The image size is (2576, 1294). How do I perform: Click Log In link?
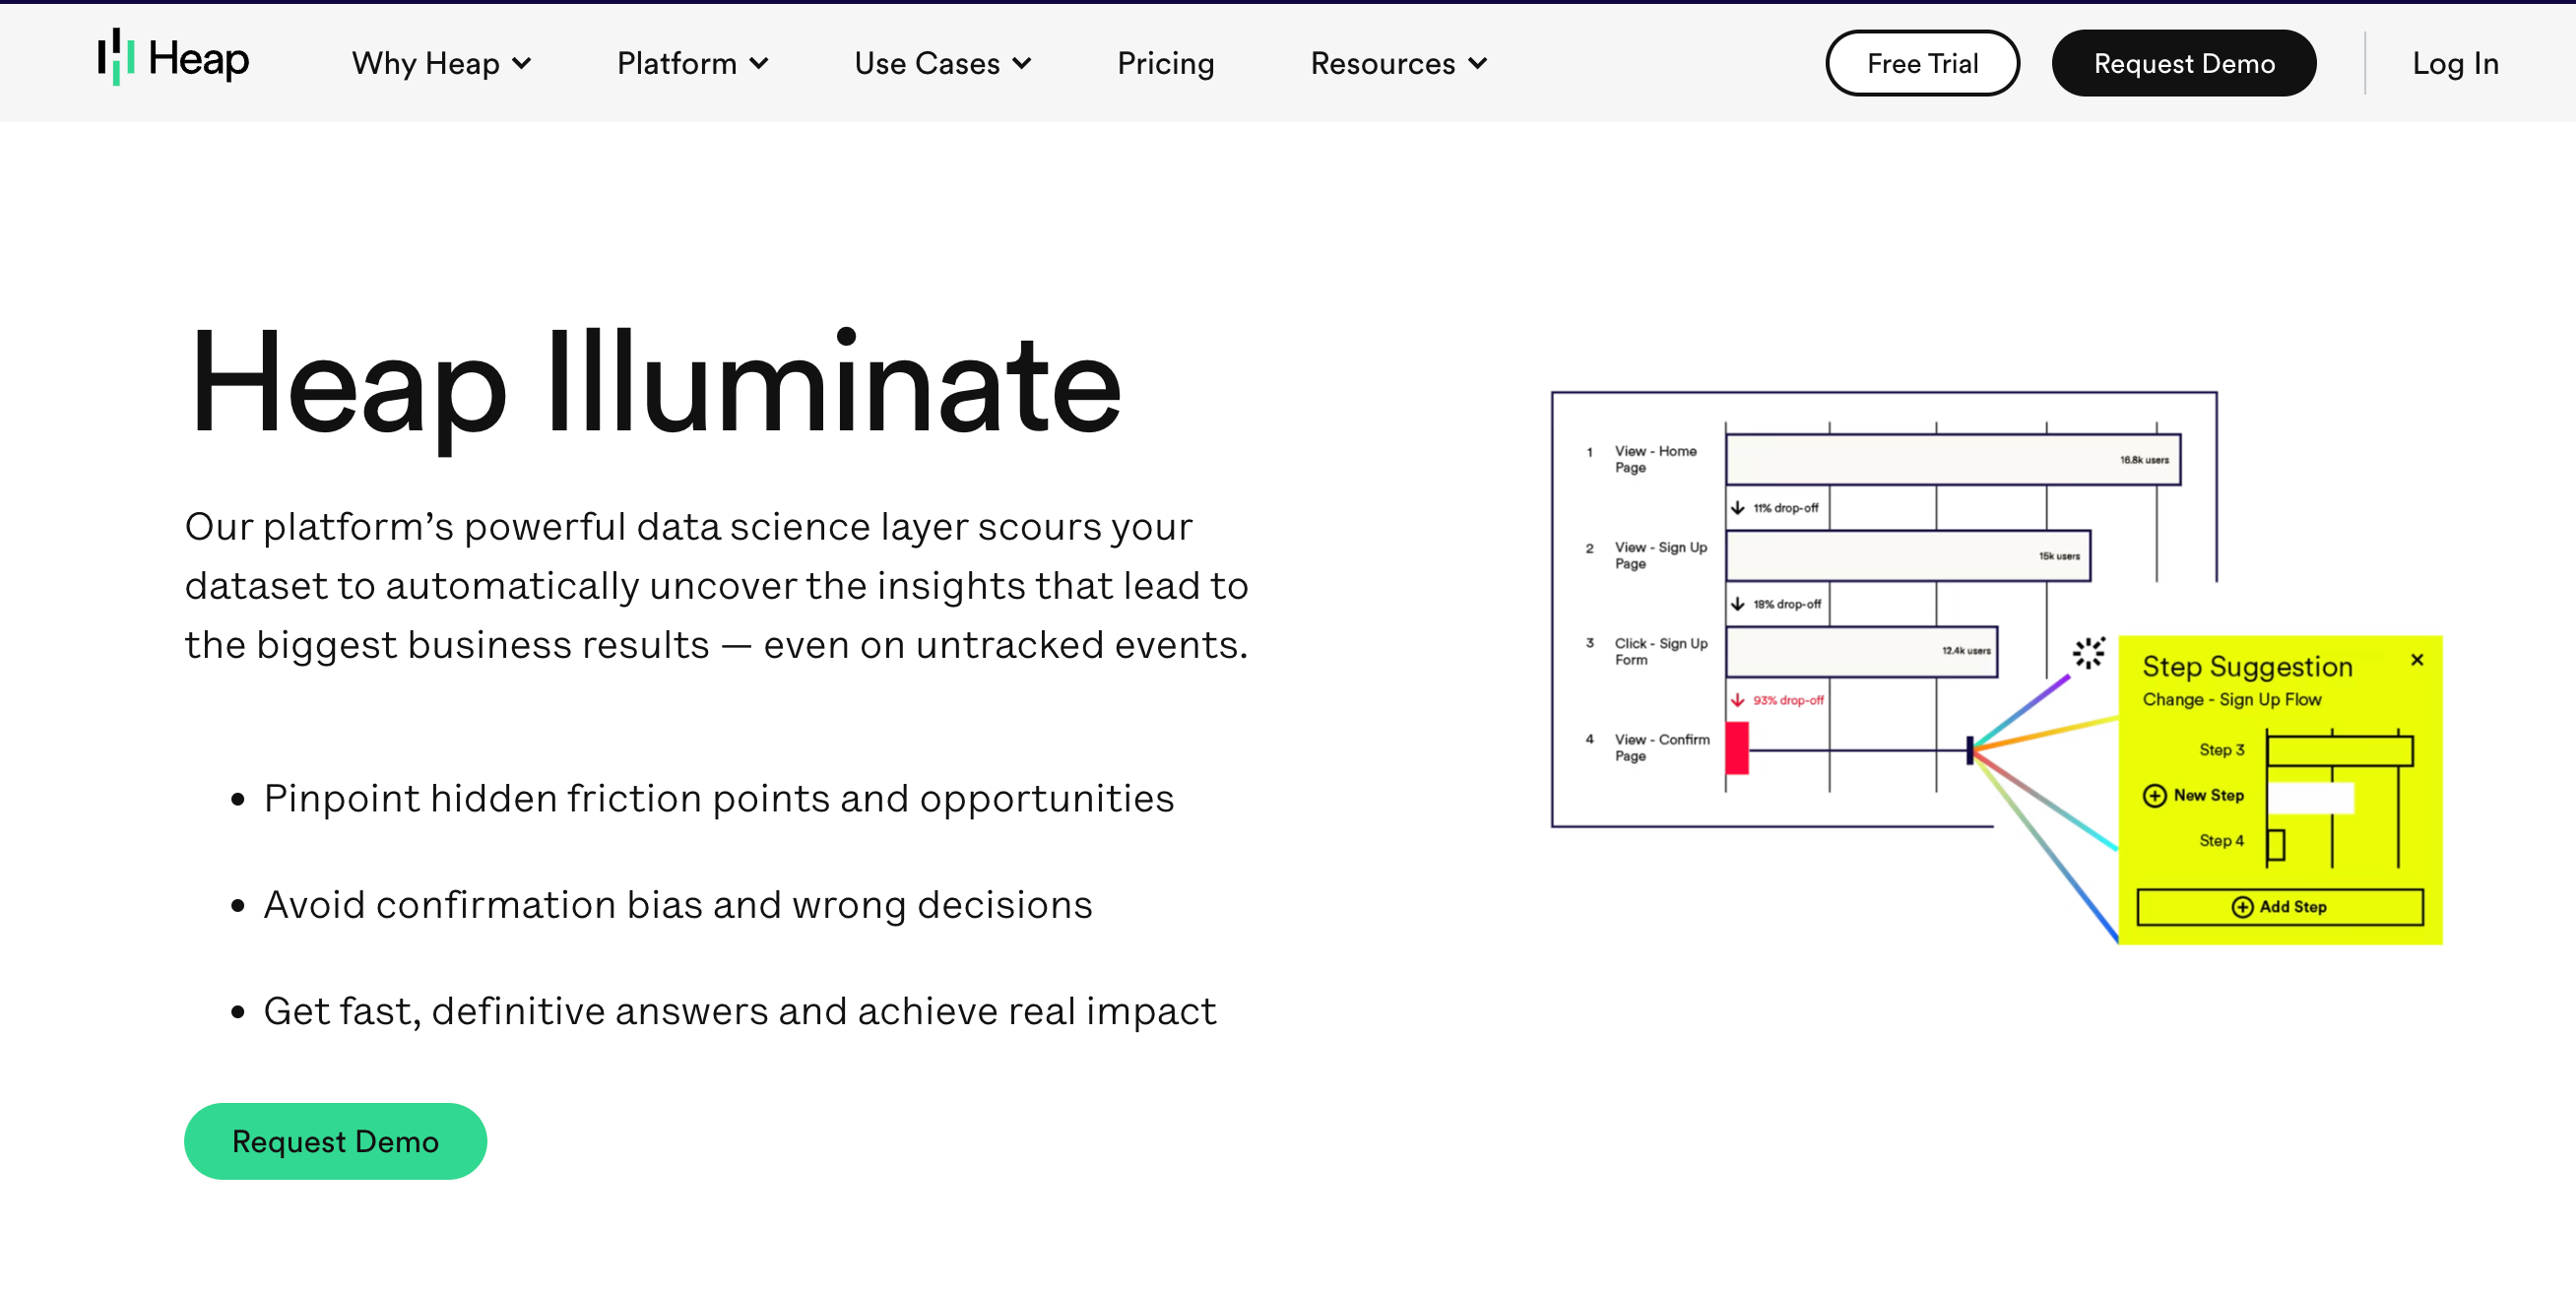click(x=2454, y=63)
